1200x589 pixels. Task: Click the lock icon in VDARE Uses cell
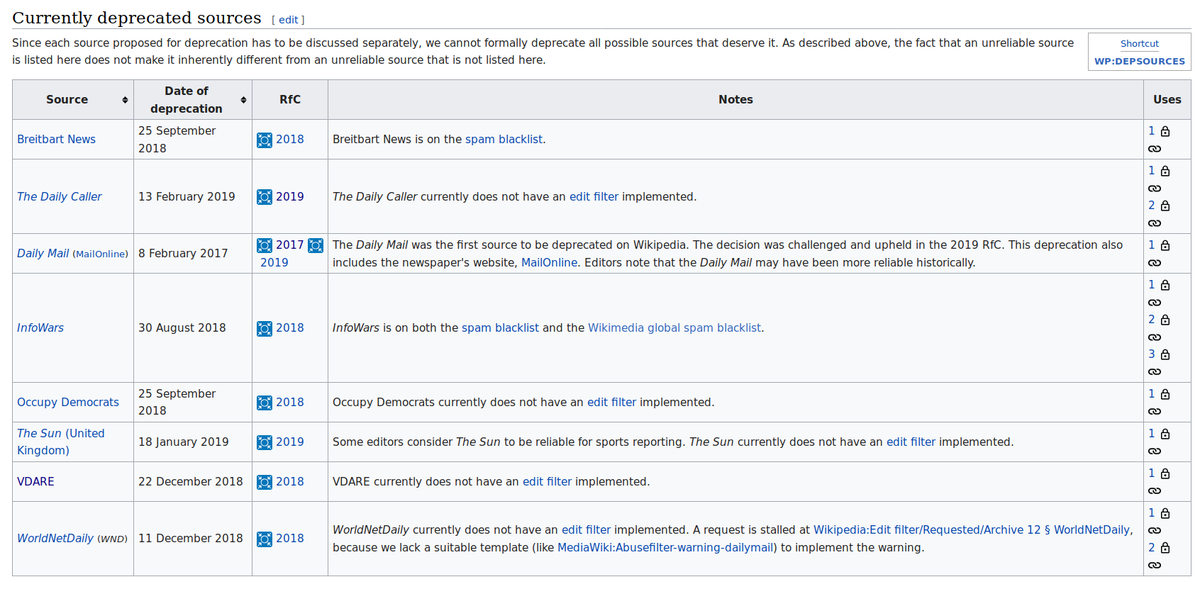point(1165,473)
